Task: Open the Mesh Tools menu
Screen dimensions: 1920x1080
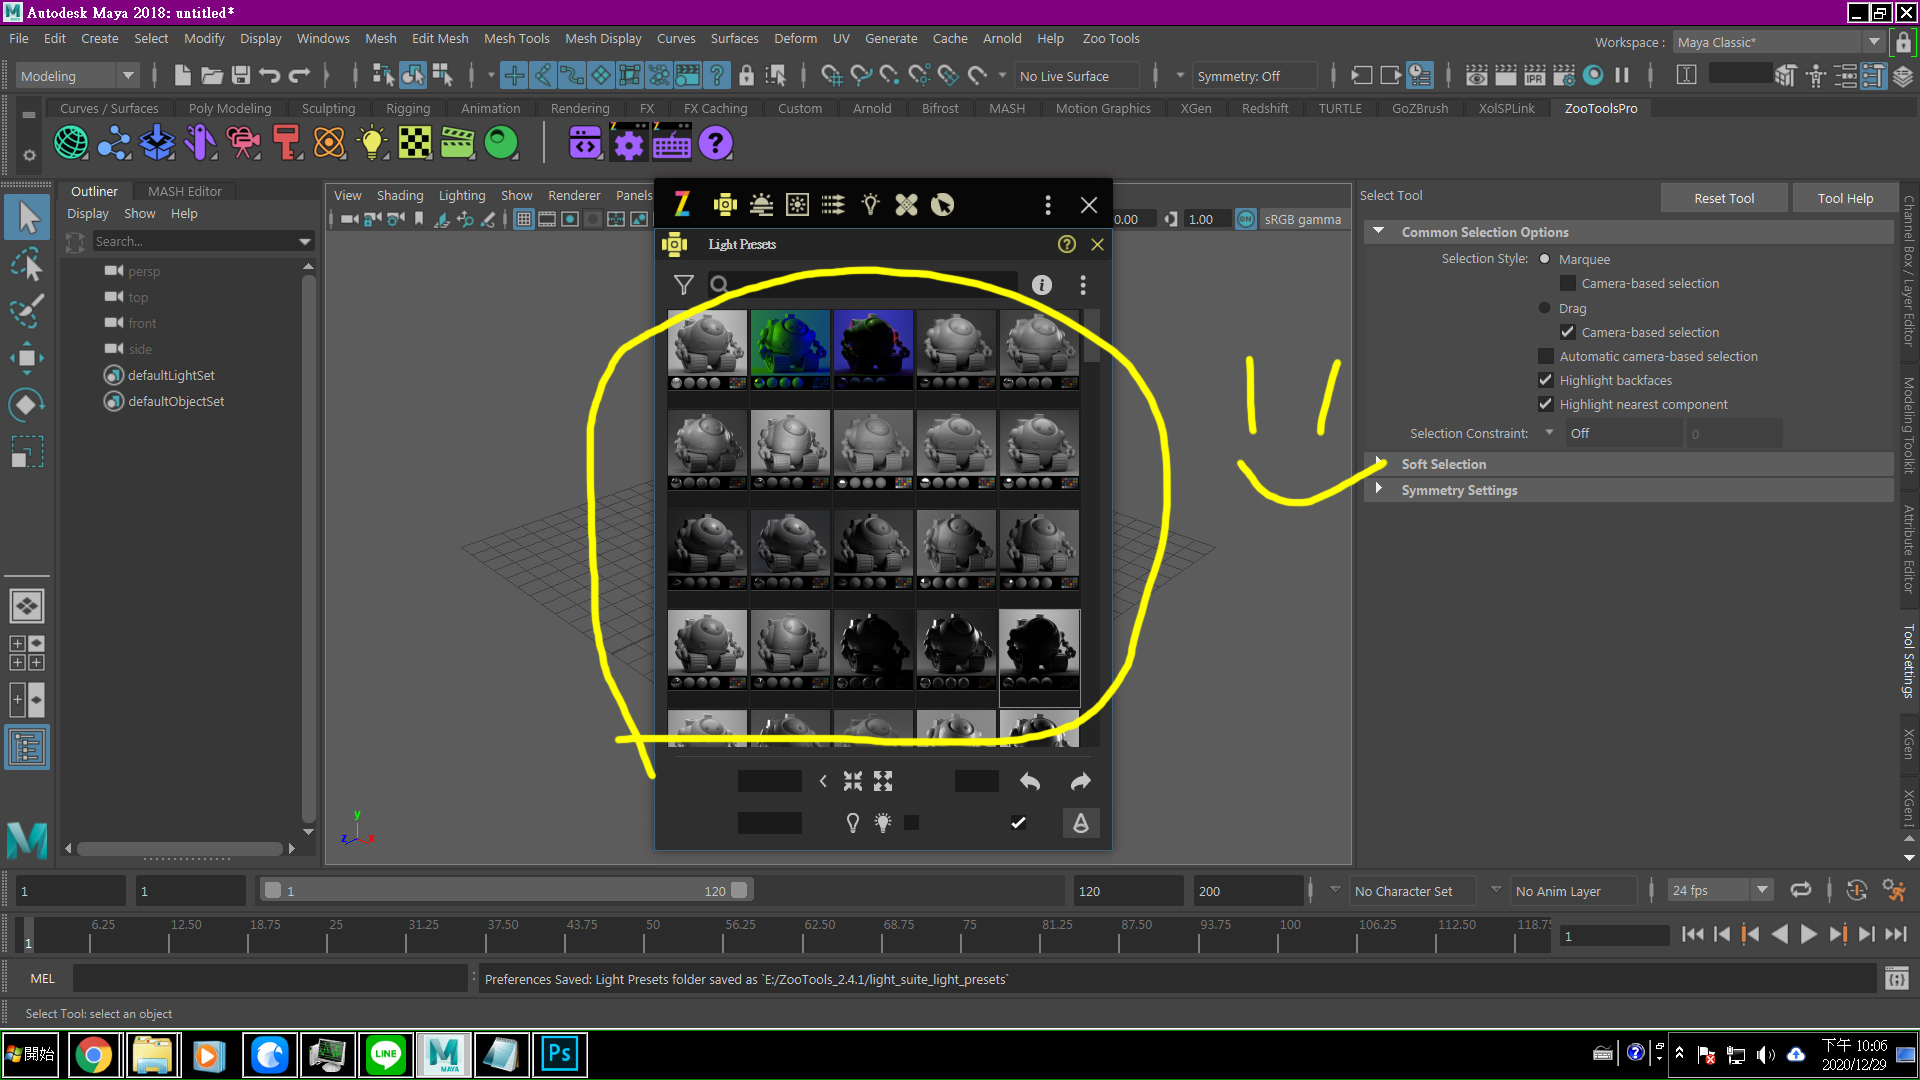Action: tap(516, 38)
